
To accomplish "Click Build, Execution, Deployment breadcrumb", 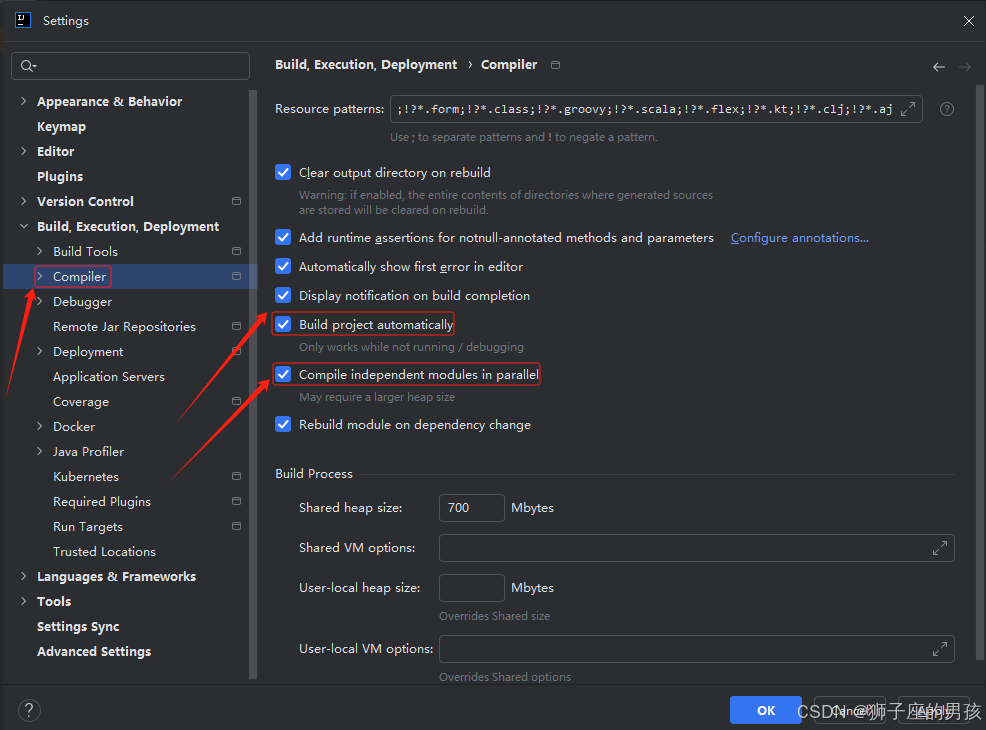I will (x=366, y=65).
